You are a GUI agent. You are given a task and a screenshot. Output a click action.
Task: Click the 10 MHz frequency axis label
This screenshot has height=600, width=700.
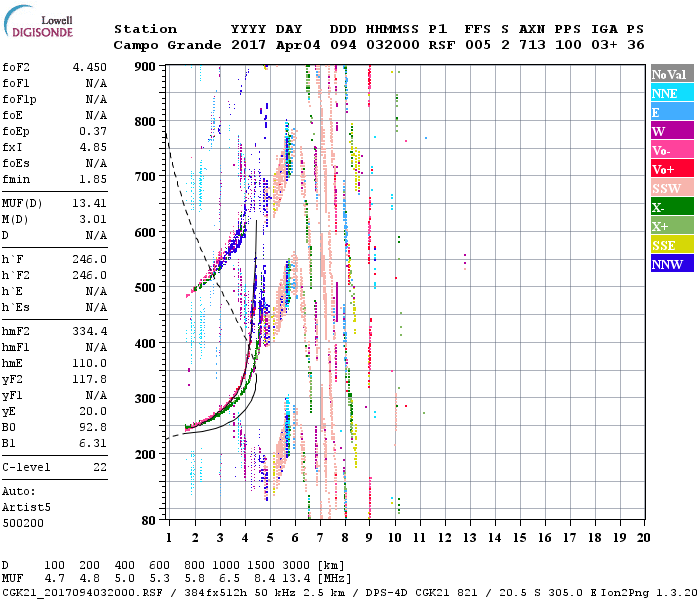(x=395, y=538)
